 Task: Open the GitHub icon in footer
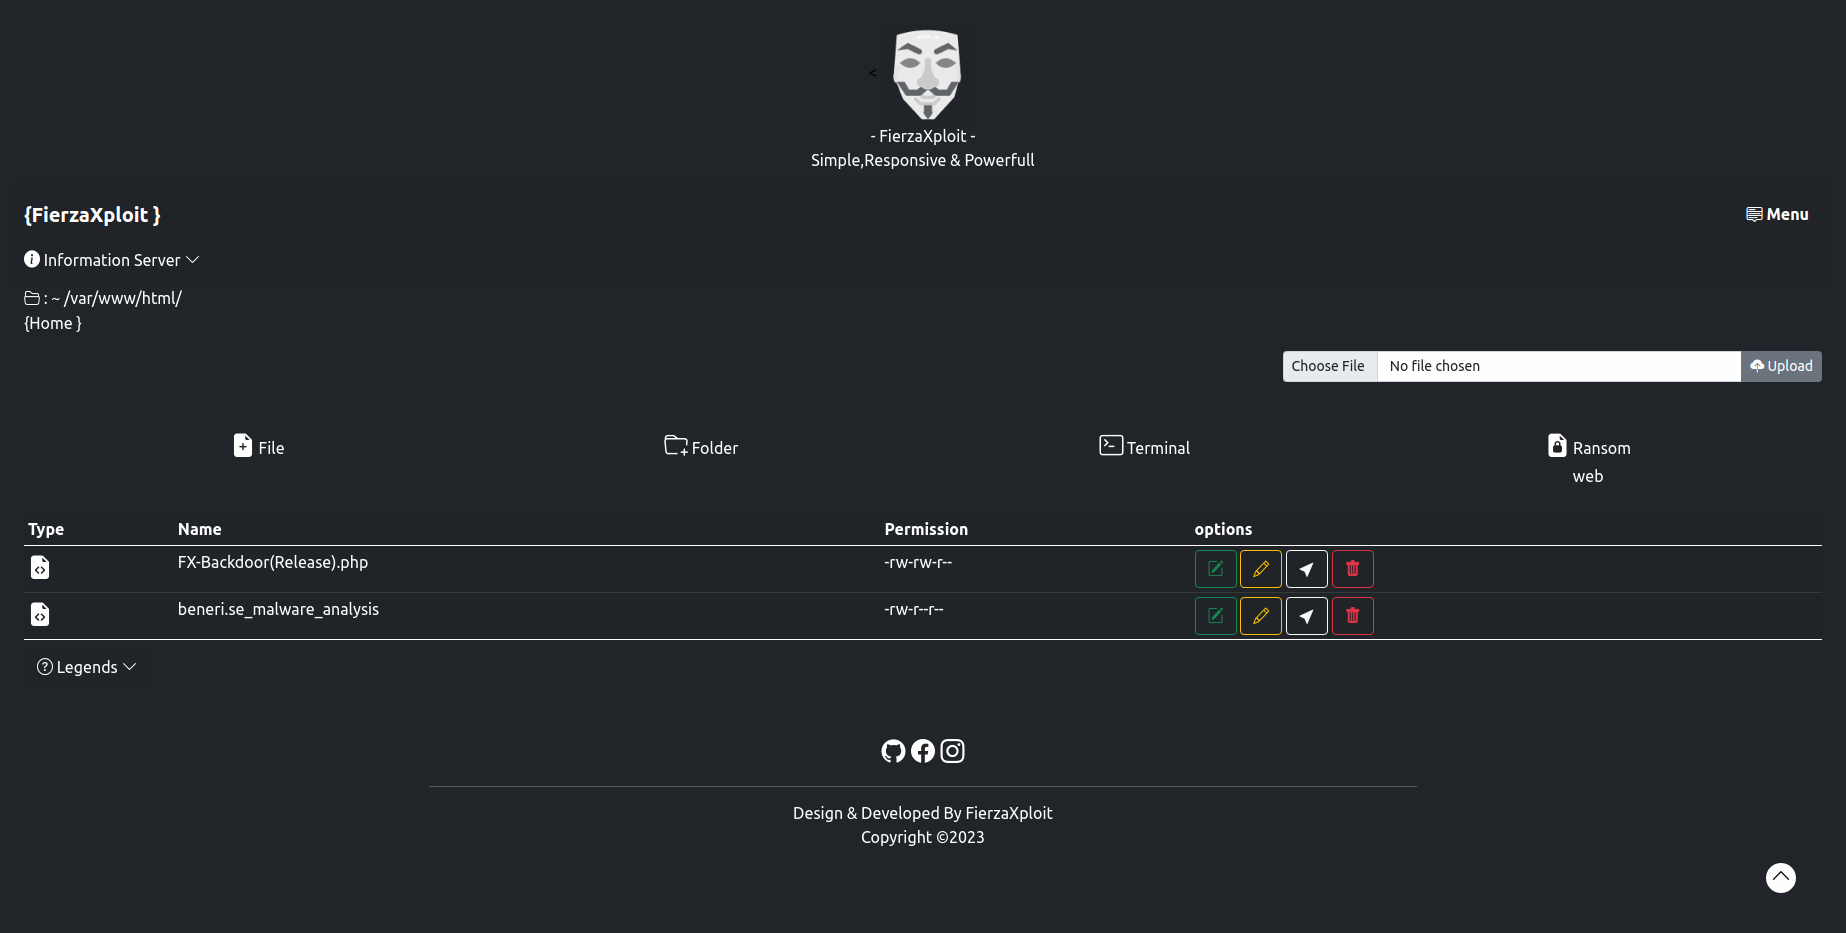pyautogui.click(x=893, y=751)
